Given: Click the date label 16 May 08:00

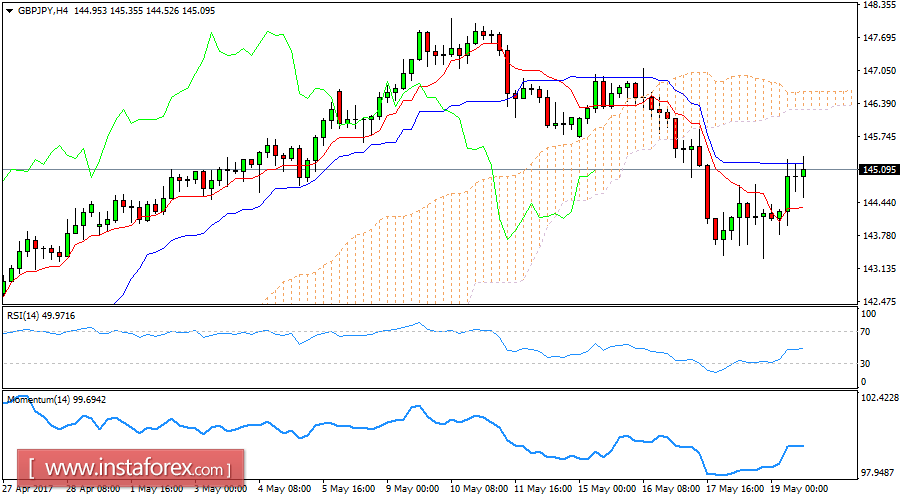Looking at the screenshot, I should 672,489.
